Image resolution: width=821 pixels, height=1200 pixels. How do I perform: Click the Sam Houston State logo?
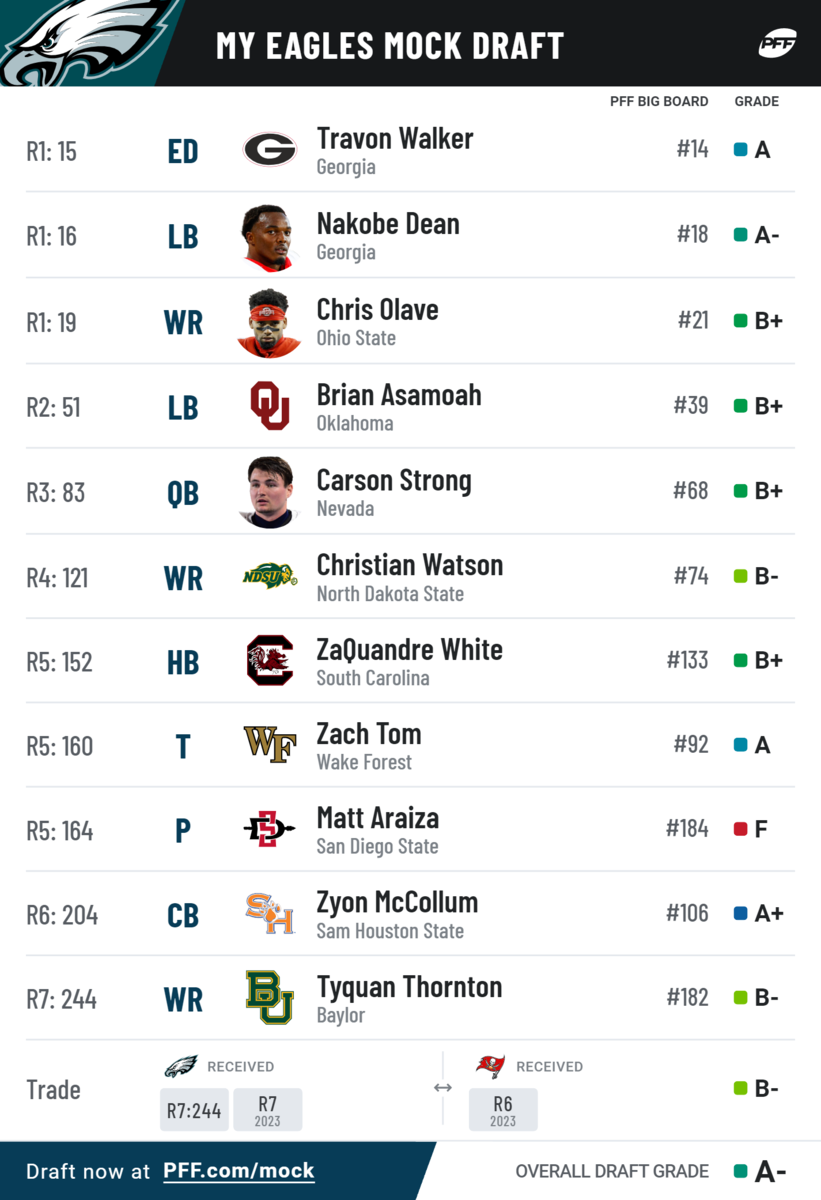tap(269, 914)
